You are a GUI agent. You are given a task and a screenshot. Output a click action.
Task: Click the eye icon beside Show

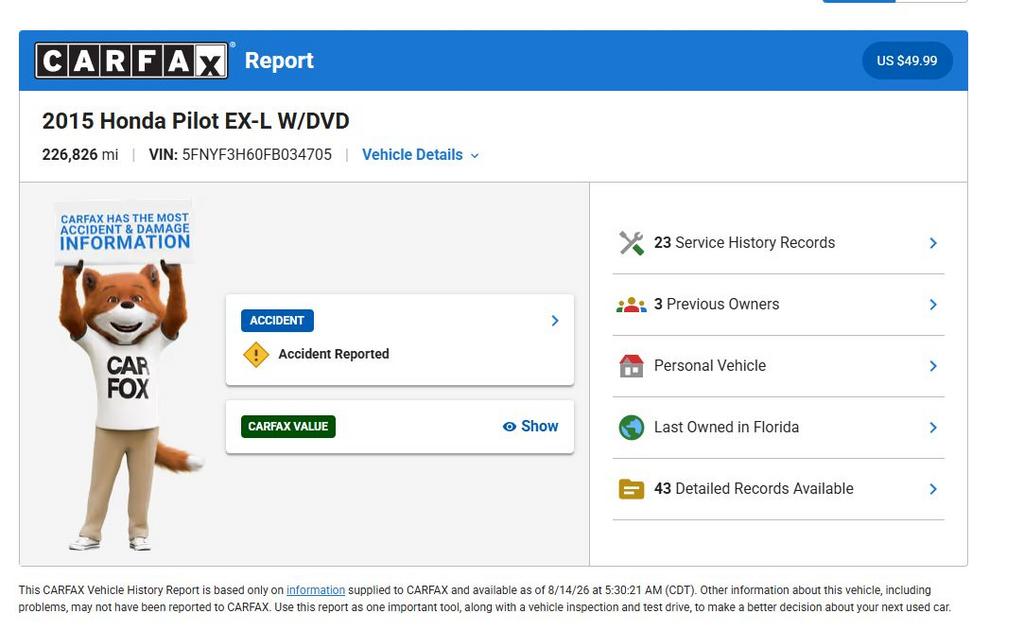509,427
